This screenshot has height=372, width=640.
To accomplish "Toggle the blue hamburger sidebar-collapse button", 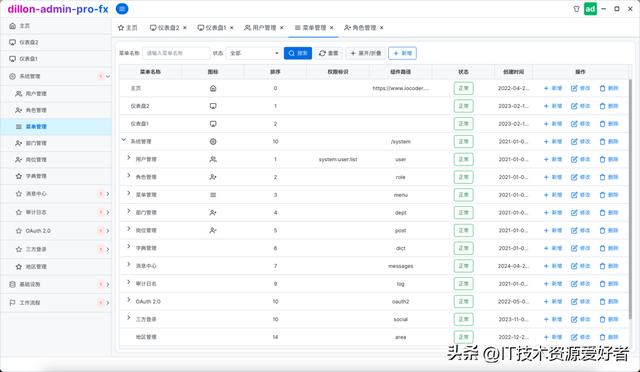I will click(x=122, y=9).
